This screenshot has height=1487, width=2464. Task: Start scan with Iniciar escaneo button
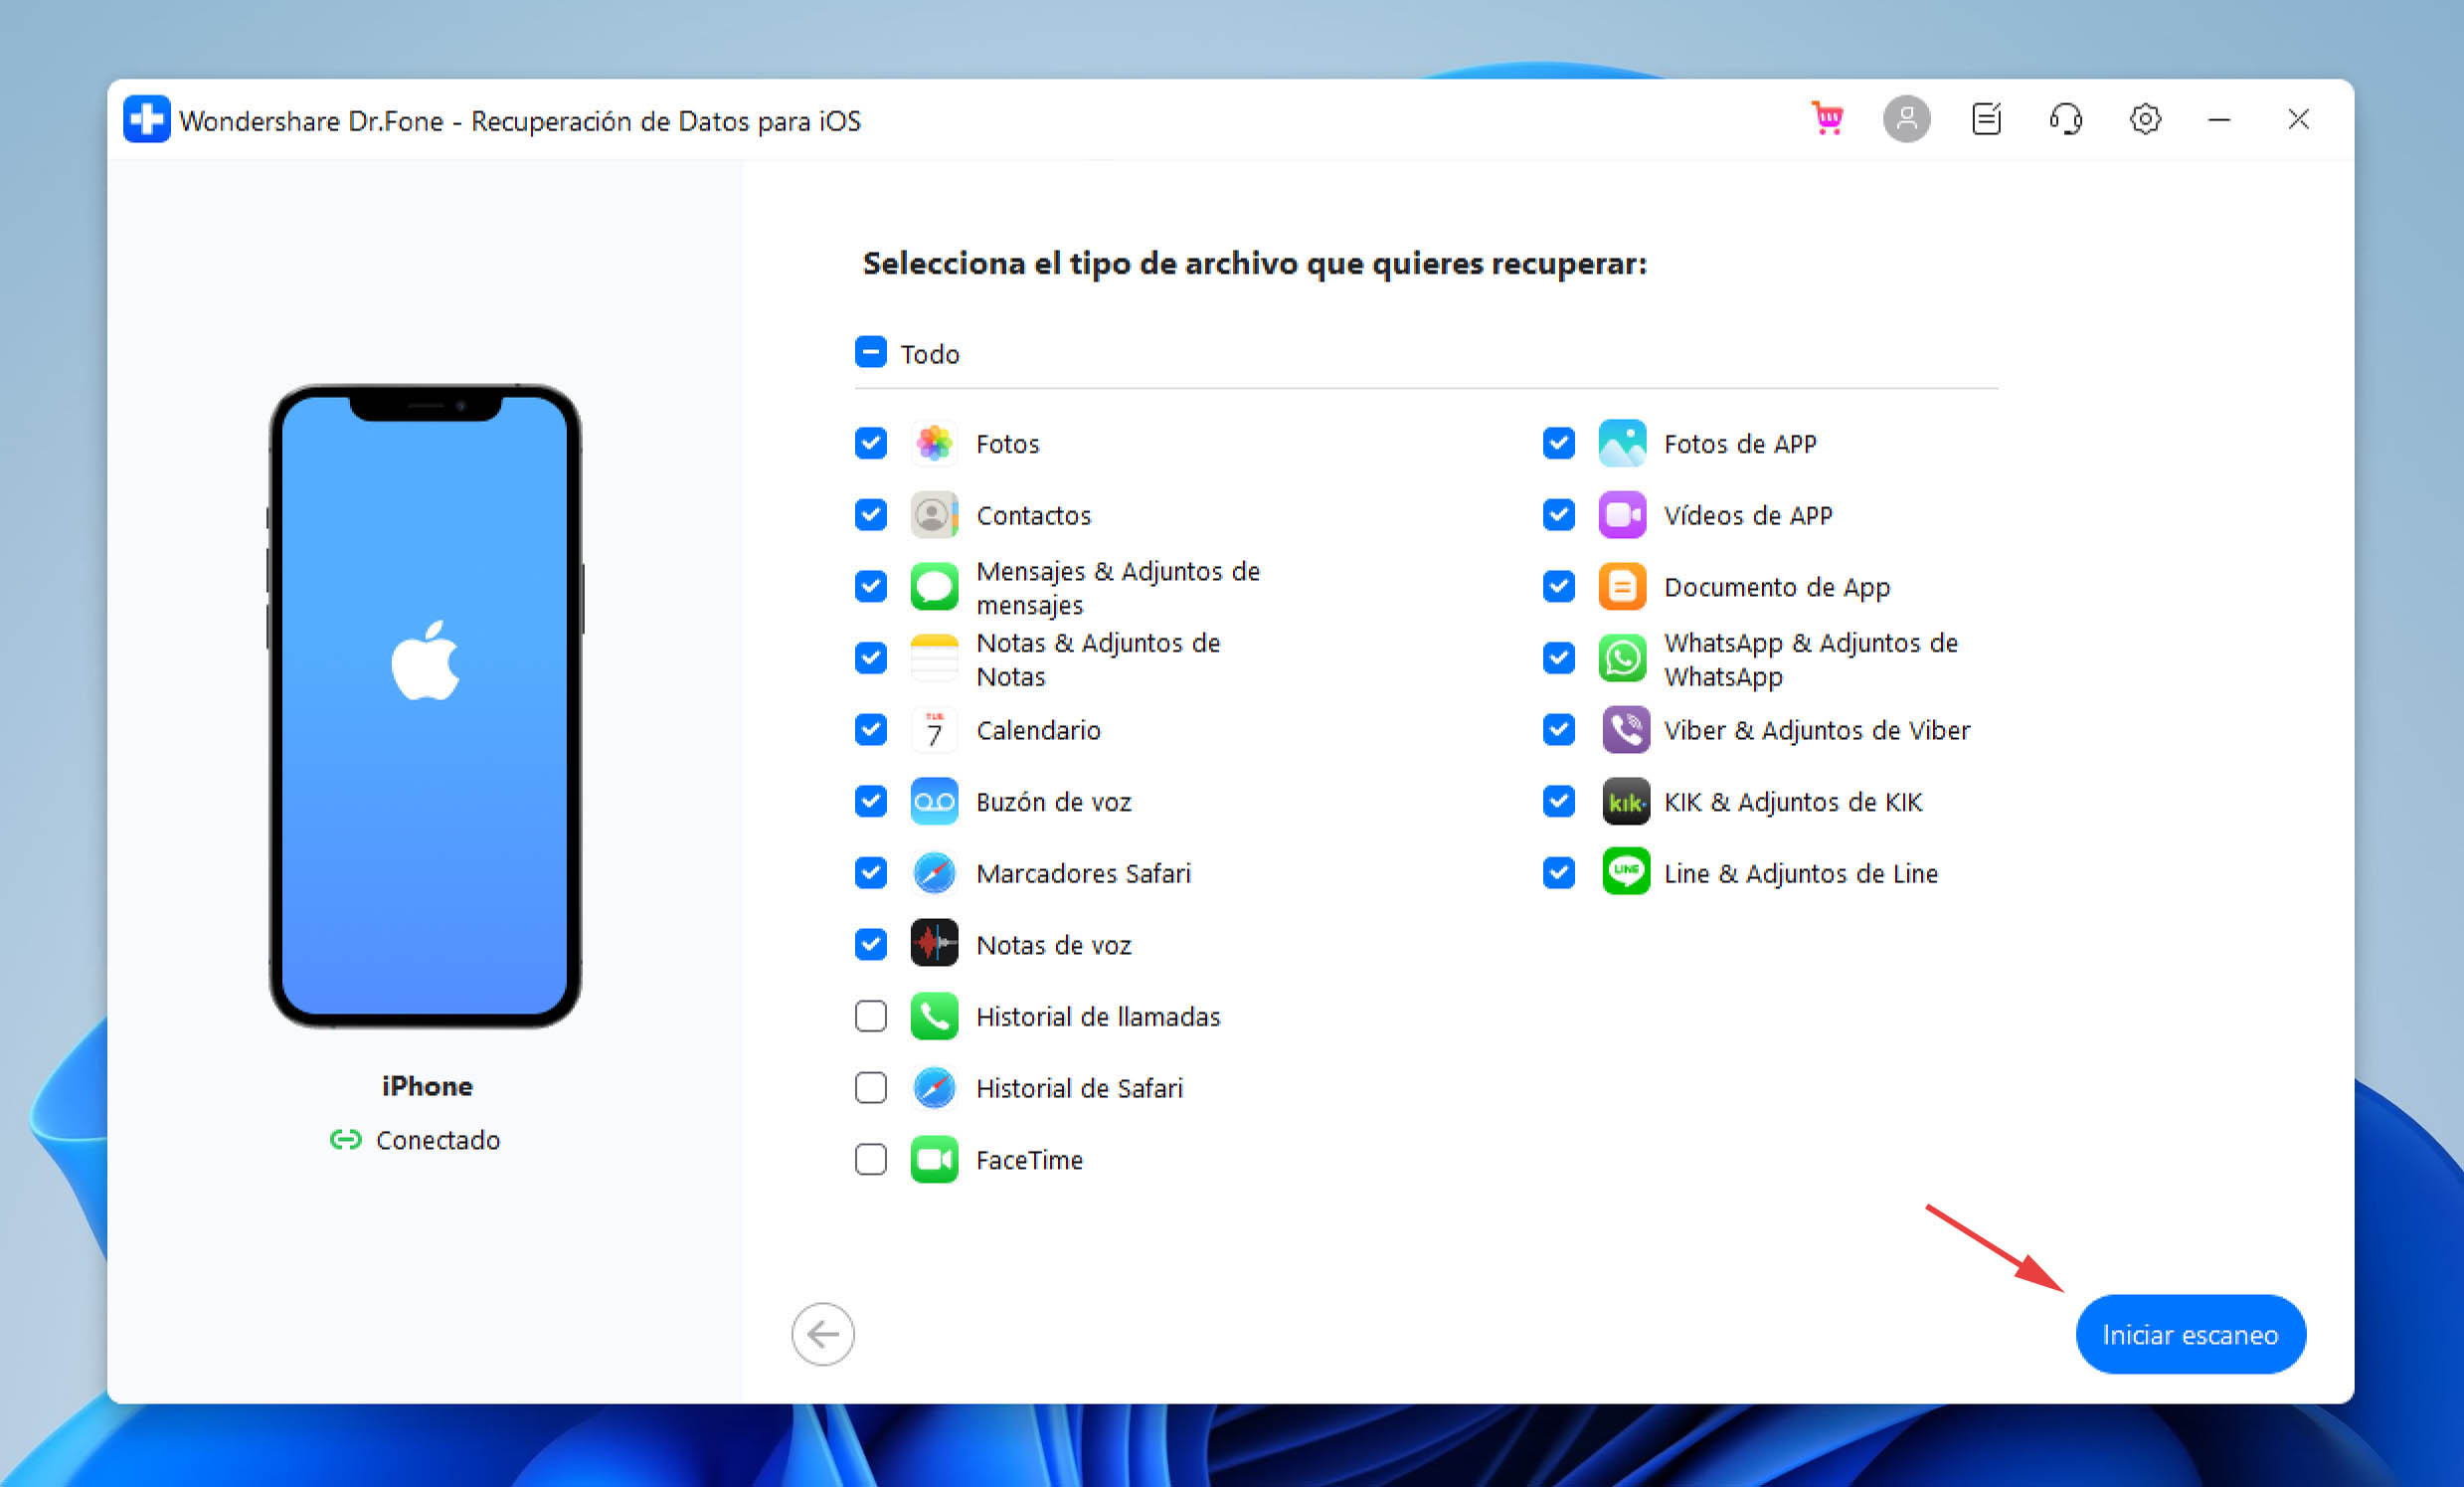[2190, 1334]
